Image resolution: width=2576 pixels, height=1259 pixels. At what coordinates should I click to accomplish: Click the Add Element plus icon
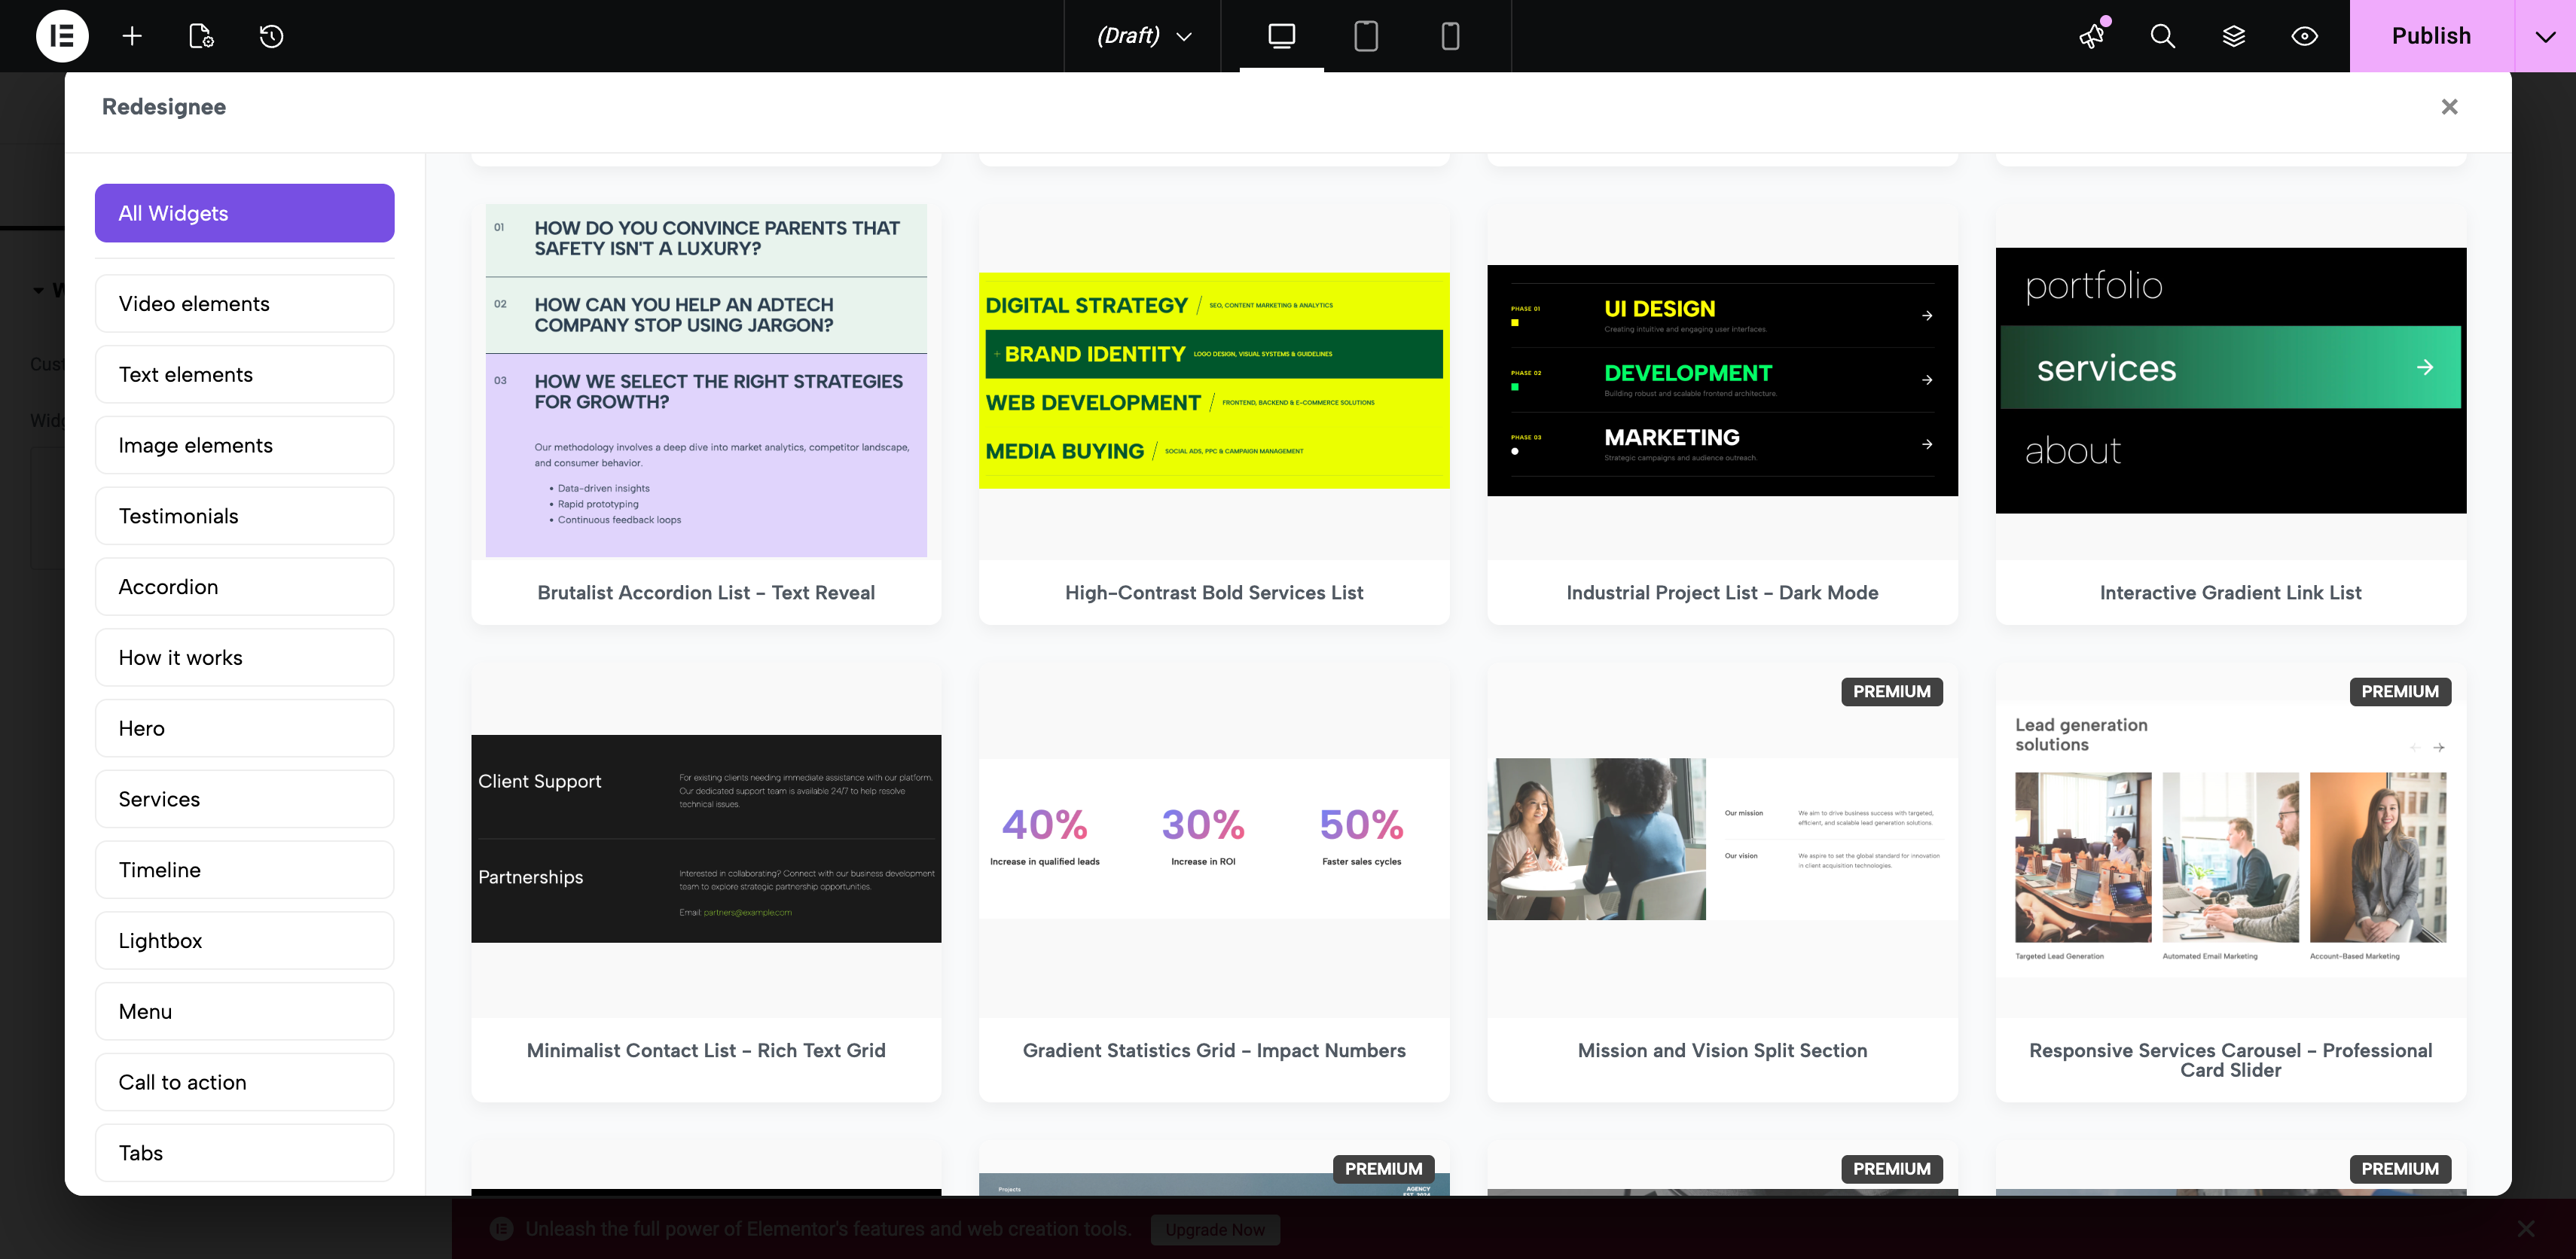[x=132, y=36]
